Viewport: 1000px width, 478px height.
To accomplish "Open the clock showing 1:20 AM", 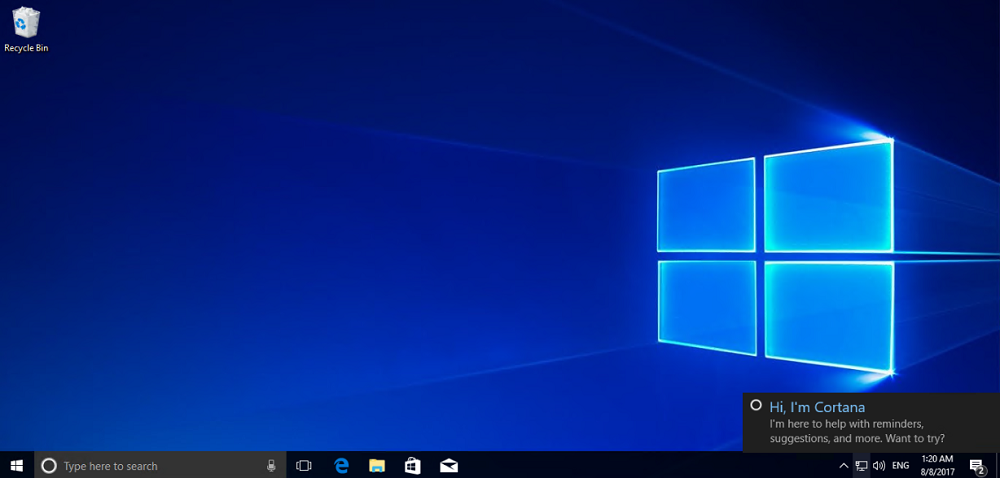I will coord(938,466).
